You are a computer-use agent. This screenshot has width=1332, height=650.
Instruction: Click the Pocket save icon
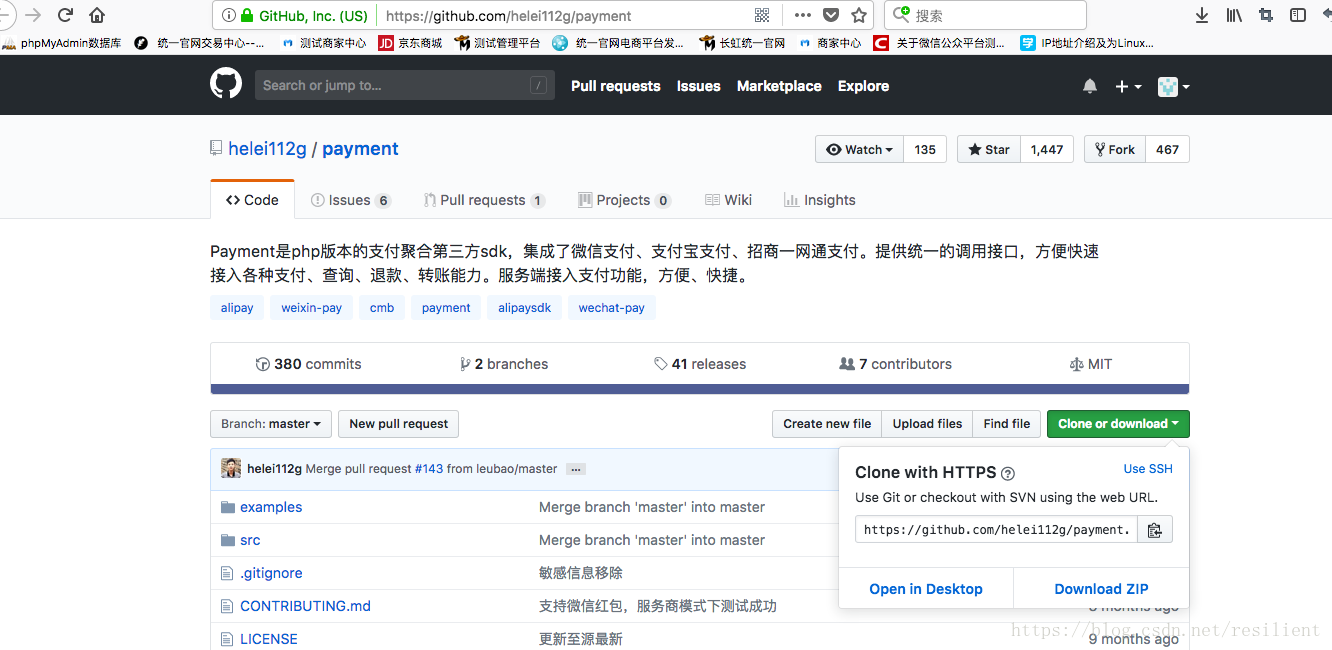pyautogui.click(x=831, y=15)
